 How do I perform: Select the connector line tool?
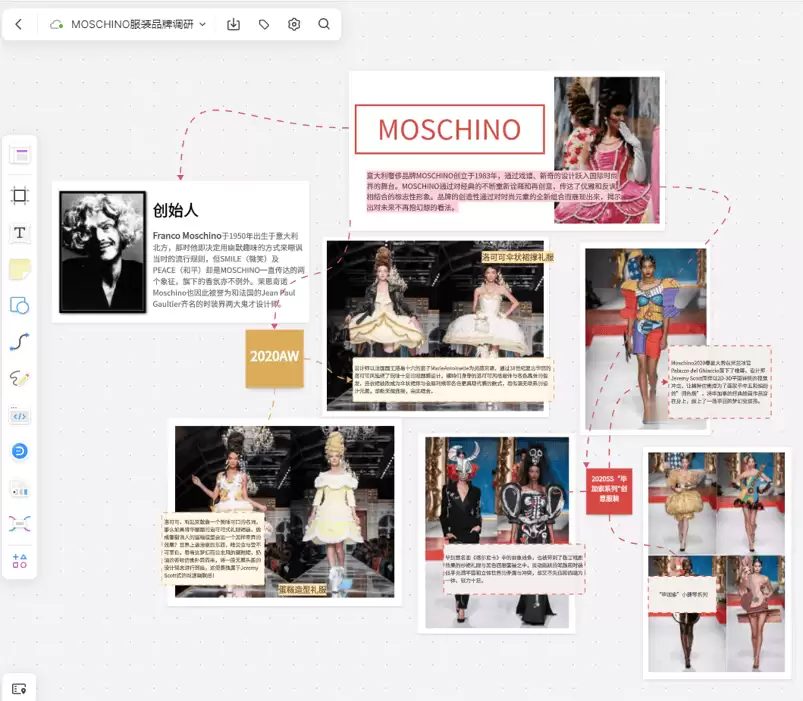(x=20, y=342)
